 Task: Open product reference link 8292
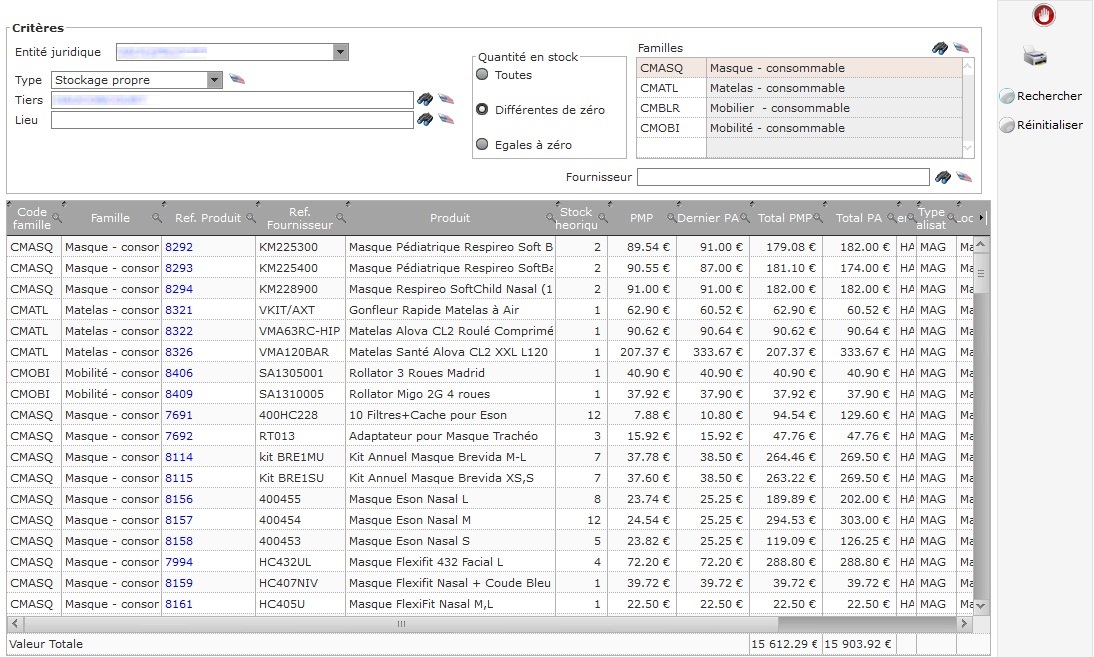point(179,247)
